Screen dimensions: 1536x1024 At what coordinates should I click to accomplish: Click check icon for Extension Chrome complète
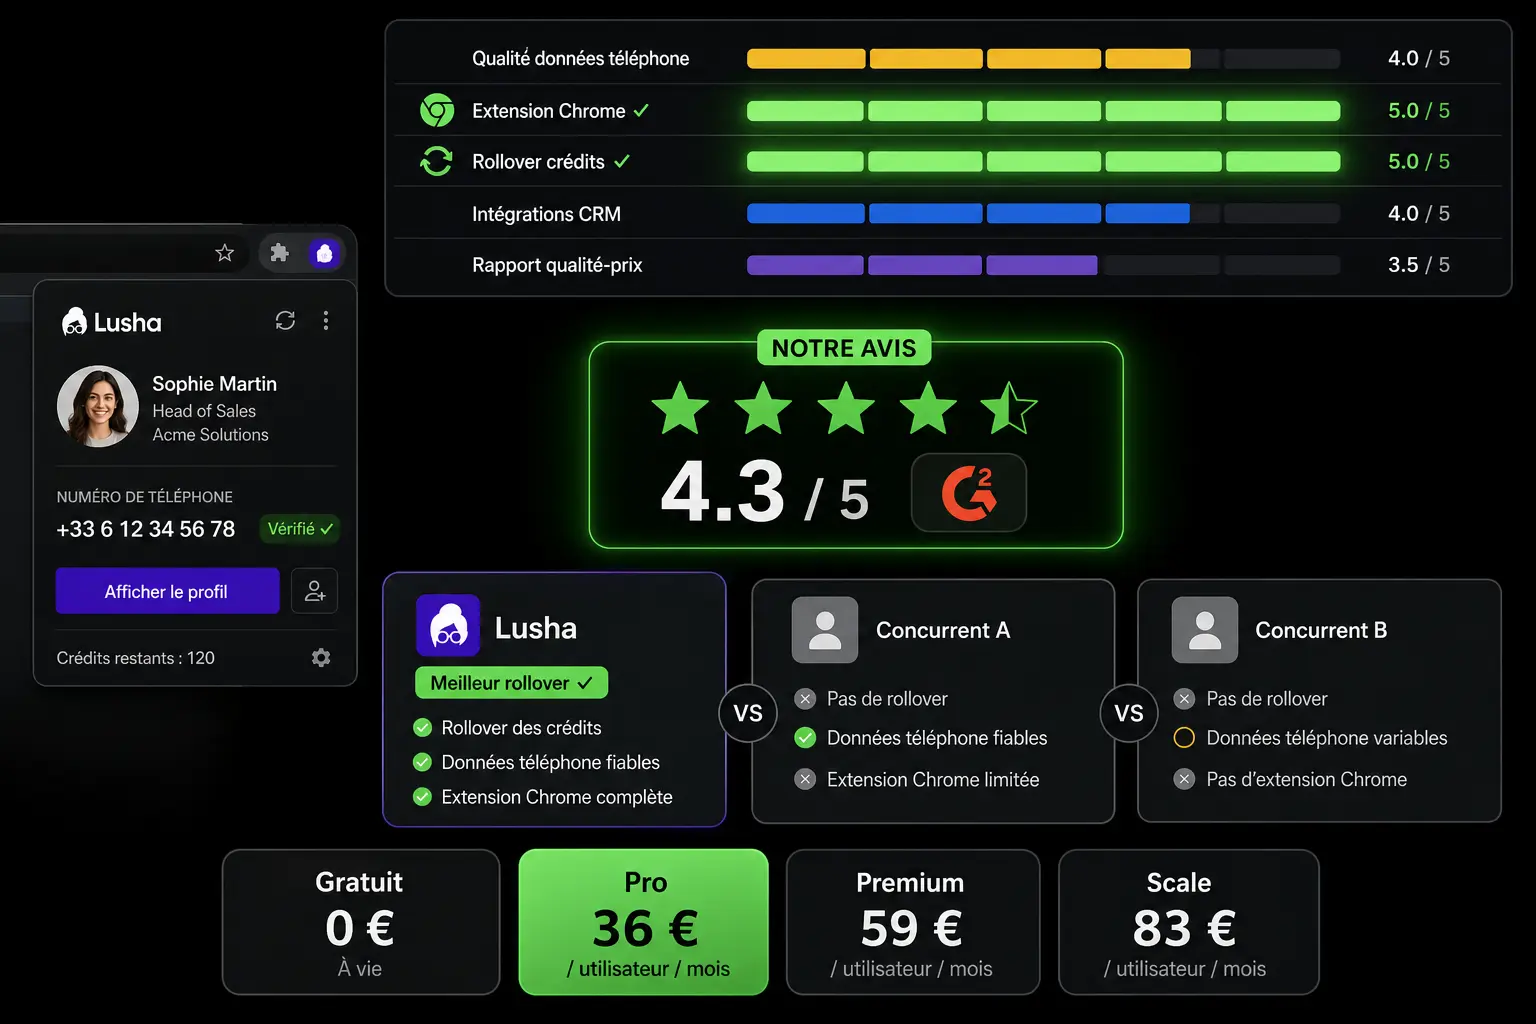coord(423,797)
